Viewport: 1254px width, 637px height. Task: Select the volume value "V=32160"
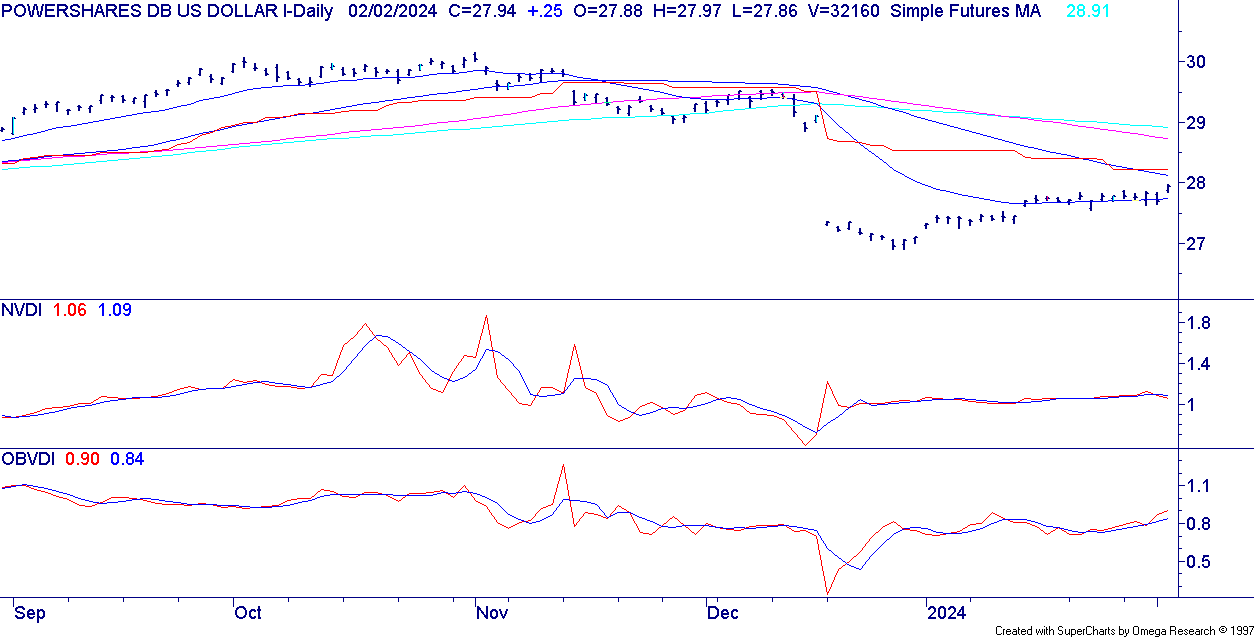click(843, 11)
